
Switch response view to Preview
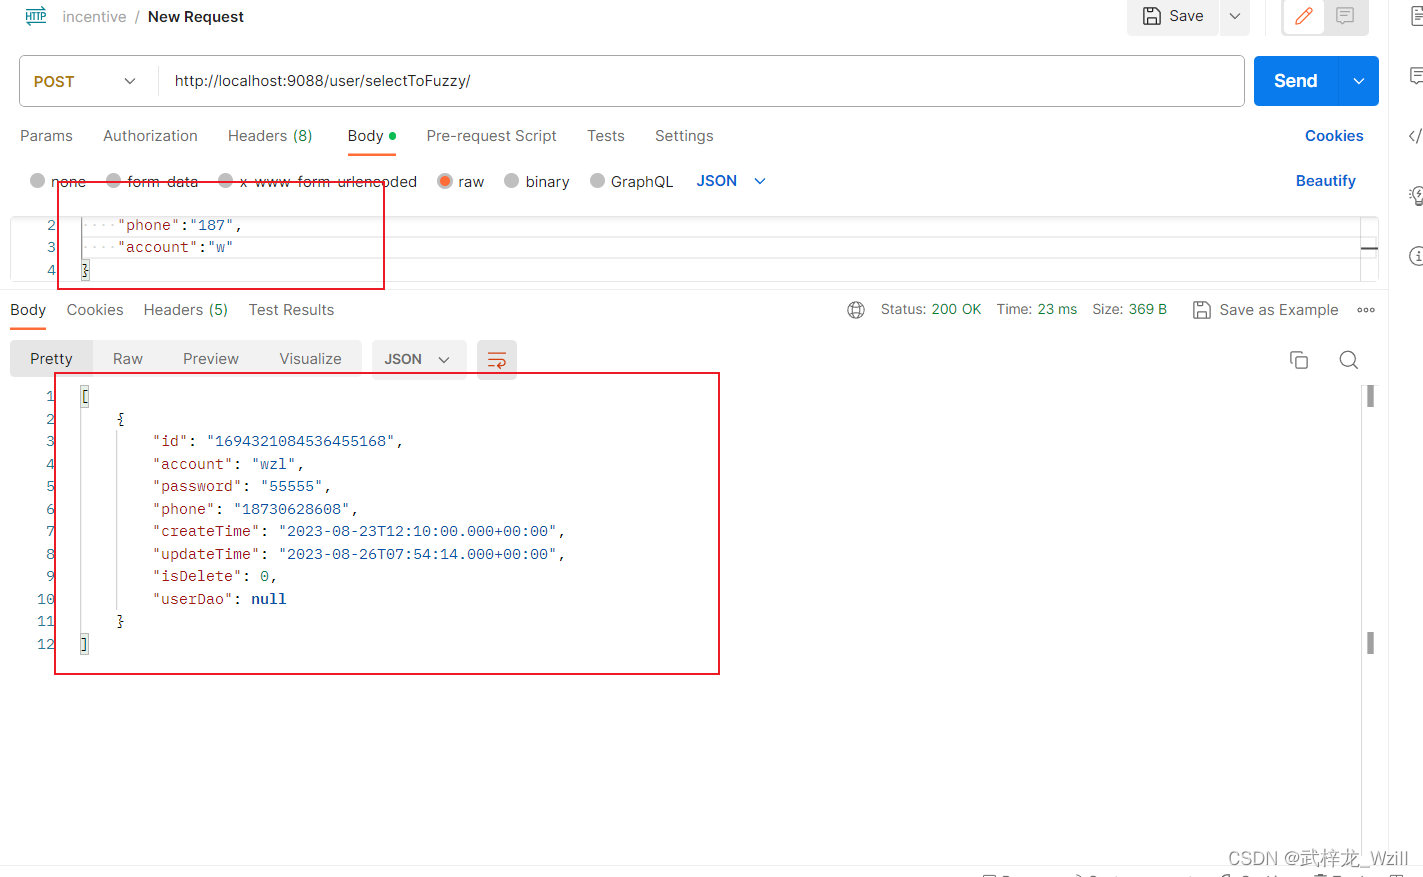click(211, 359)
